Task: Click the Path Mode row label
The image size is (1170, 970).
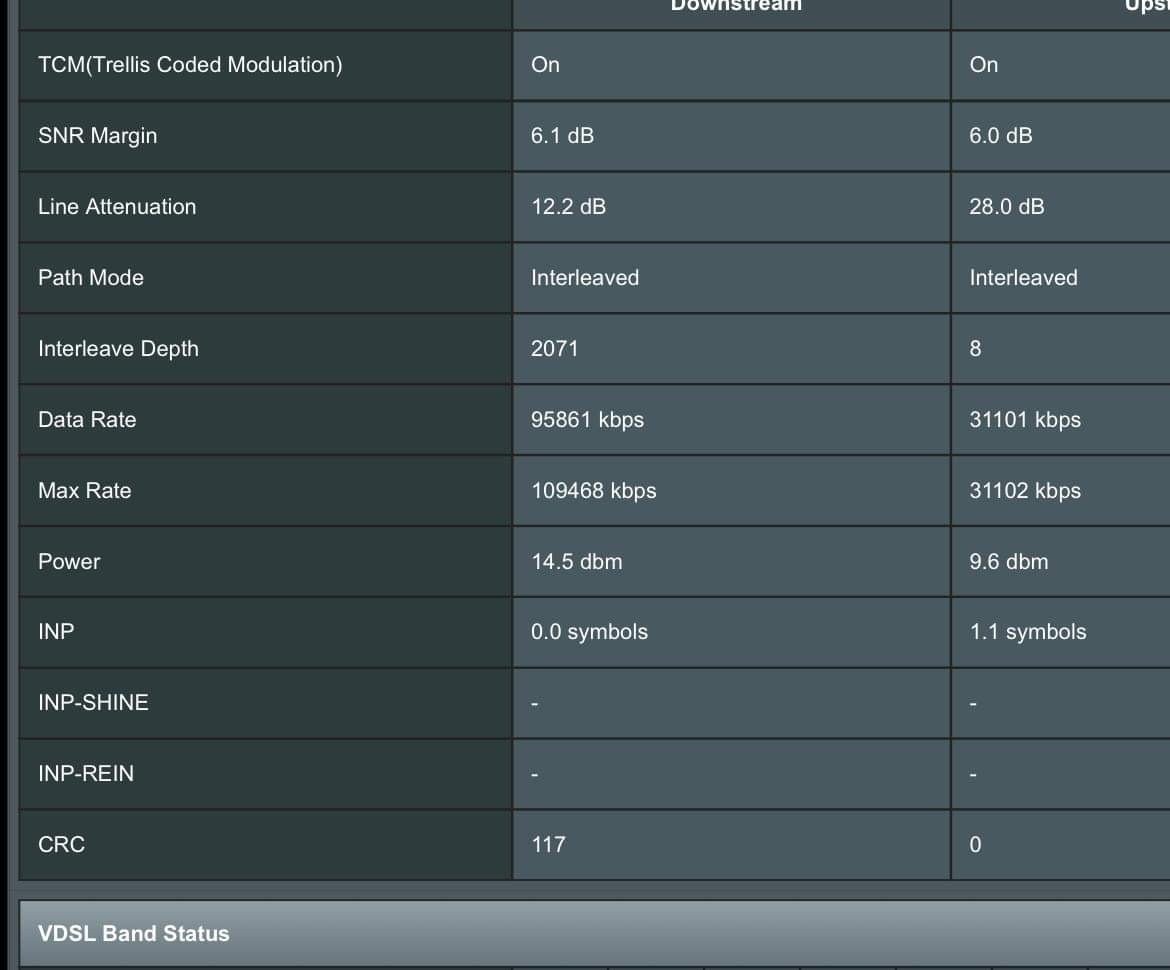Action: tap(91, 278)
